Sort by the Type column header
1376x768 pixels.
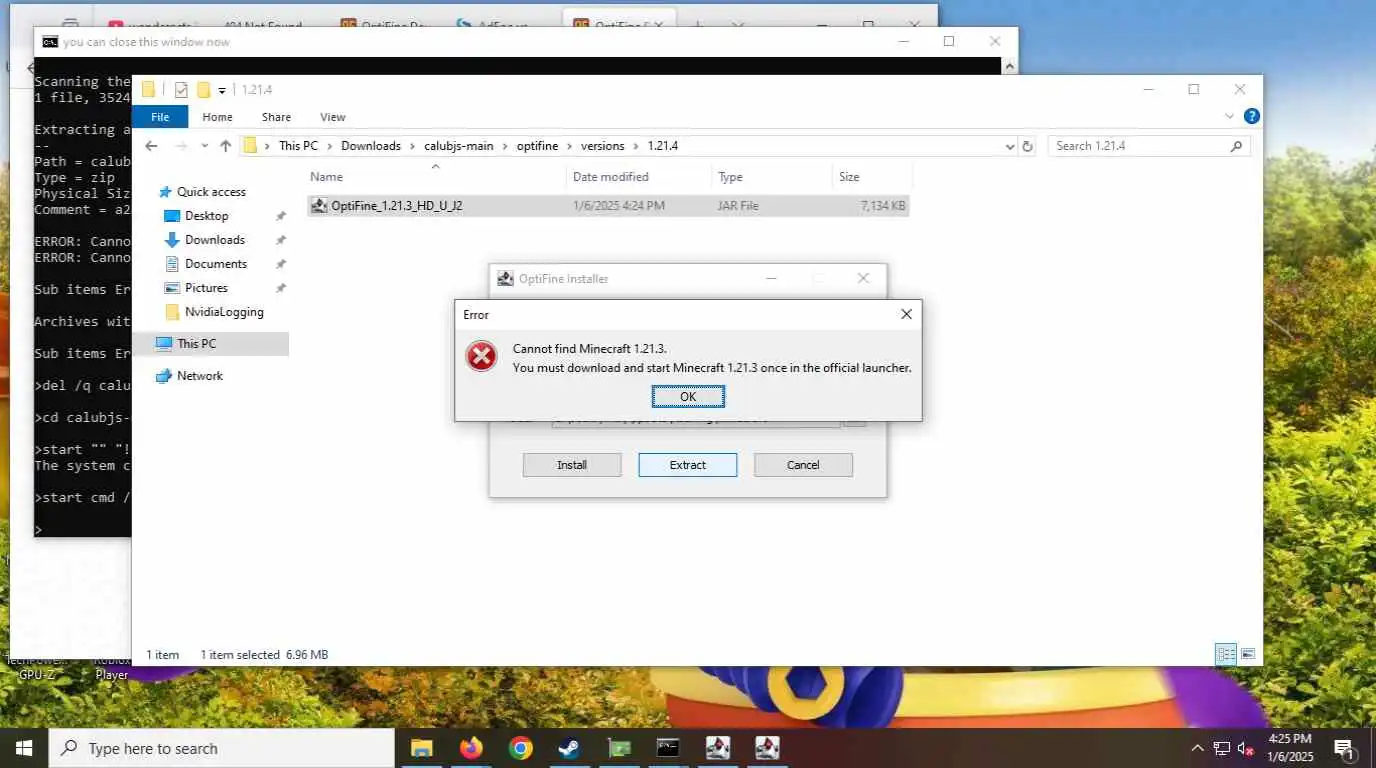tap(772, 177)
